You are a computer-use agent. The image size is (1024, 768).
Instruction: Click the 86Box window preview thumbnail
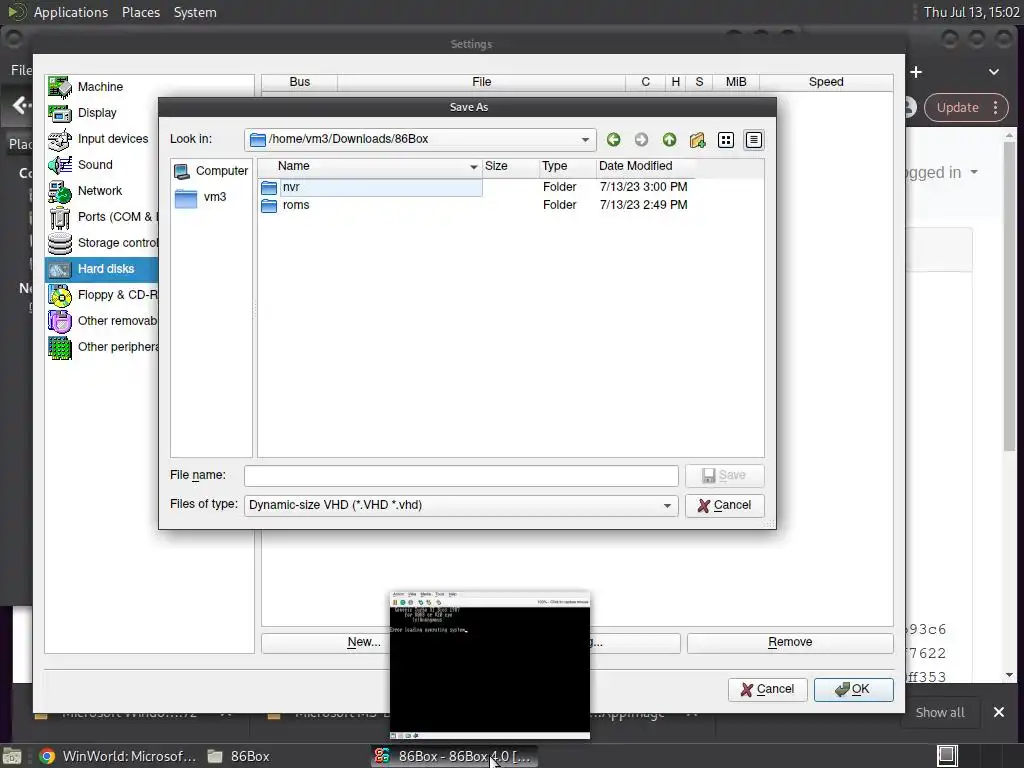tap(490, 665)
